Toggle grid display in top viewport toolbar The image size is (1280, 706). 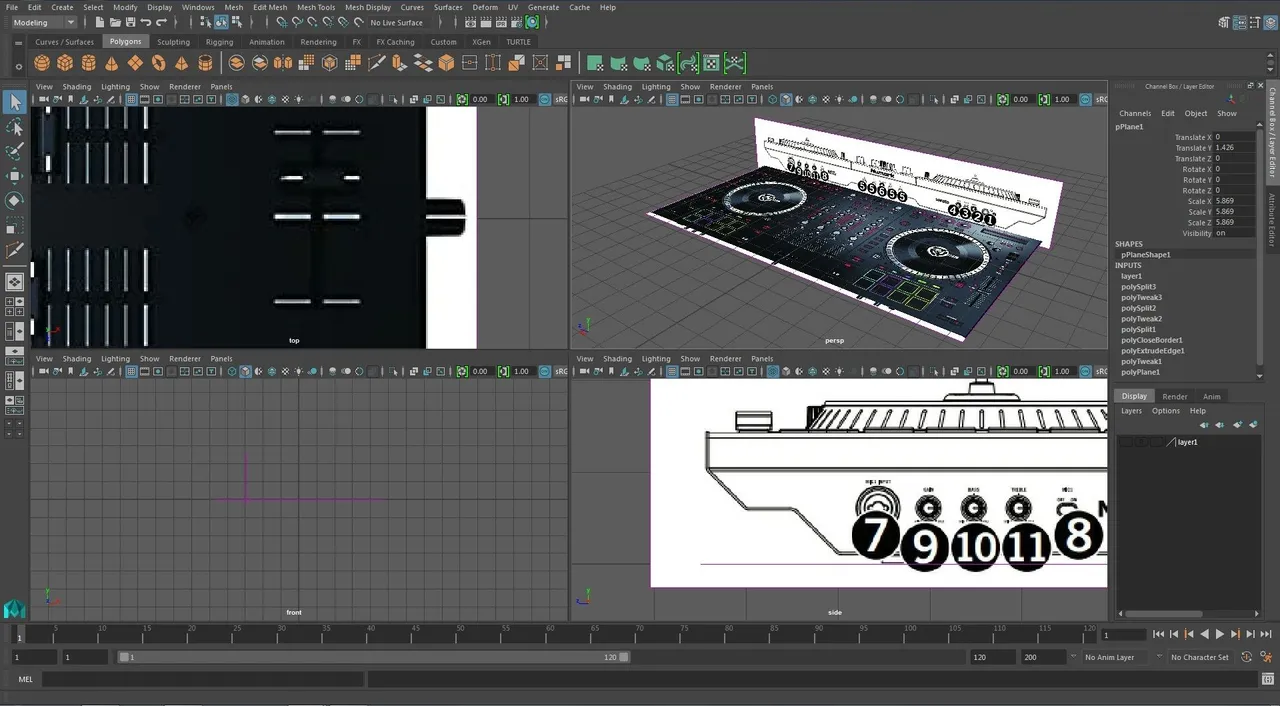(x=131, y=99)
